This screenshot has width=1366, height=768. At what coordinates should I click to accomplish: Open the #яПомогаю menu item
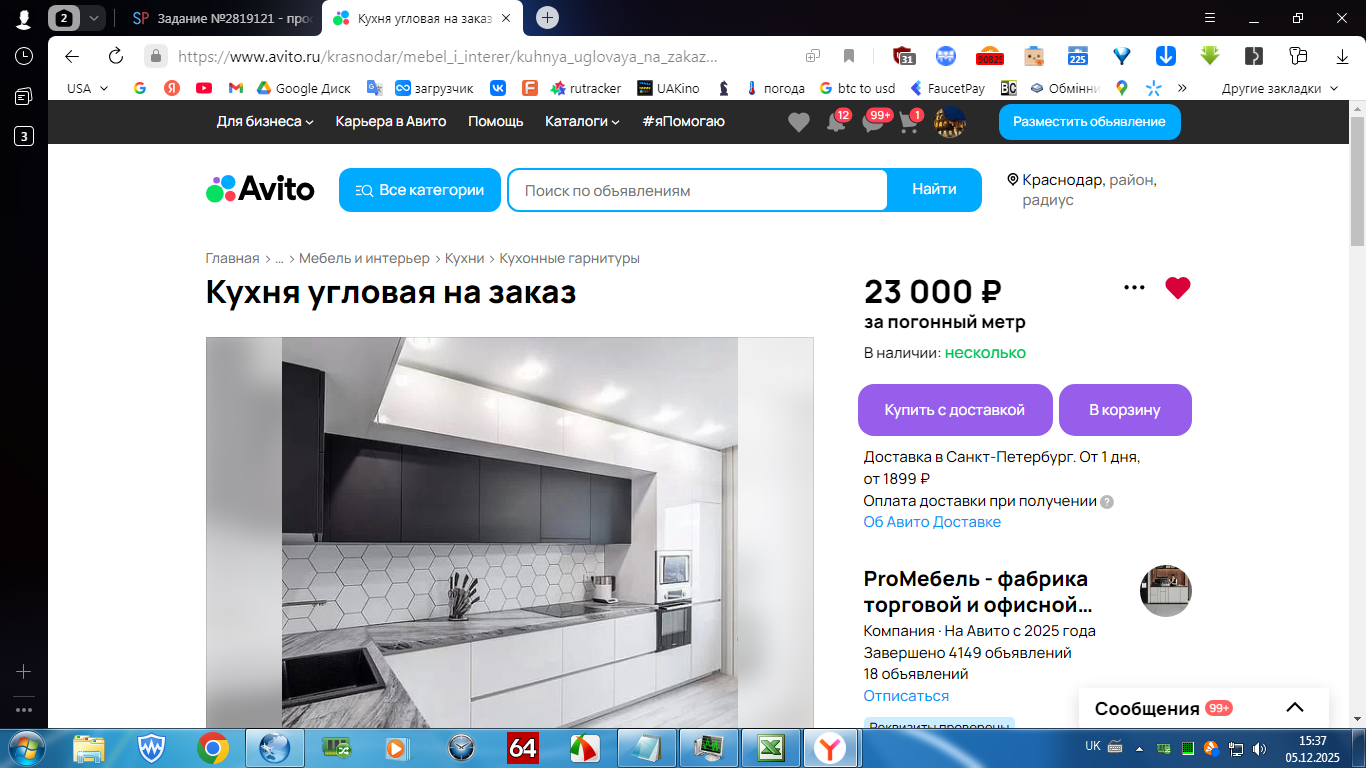(684, 121)
